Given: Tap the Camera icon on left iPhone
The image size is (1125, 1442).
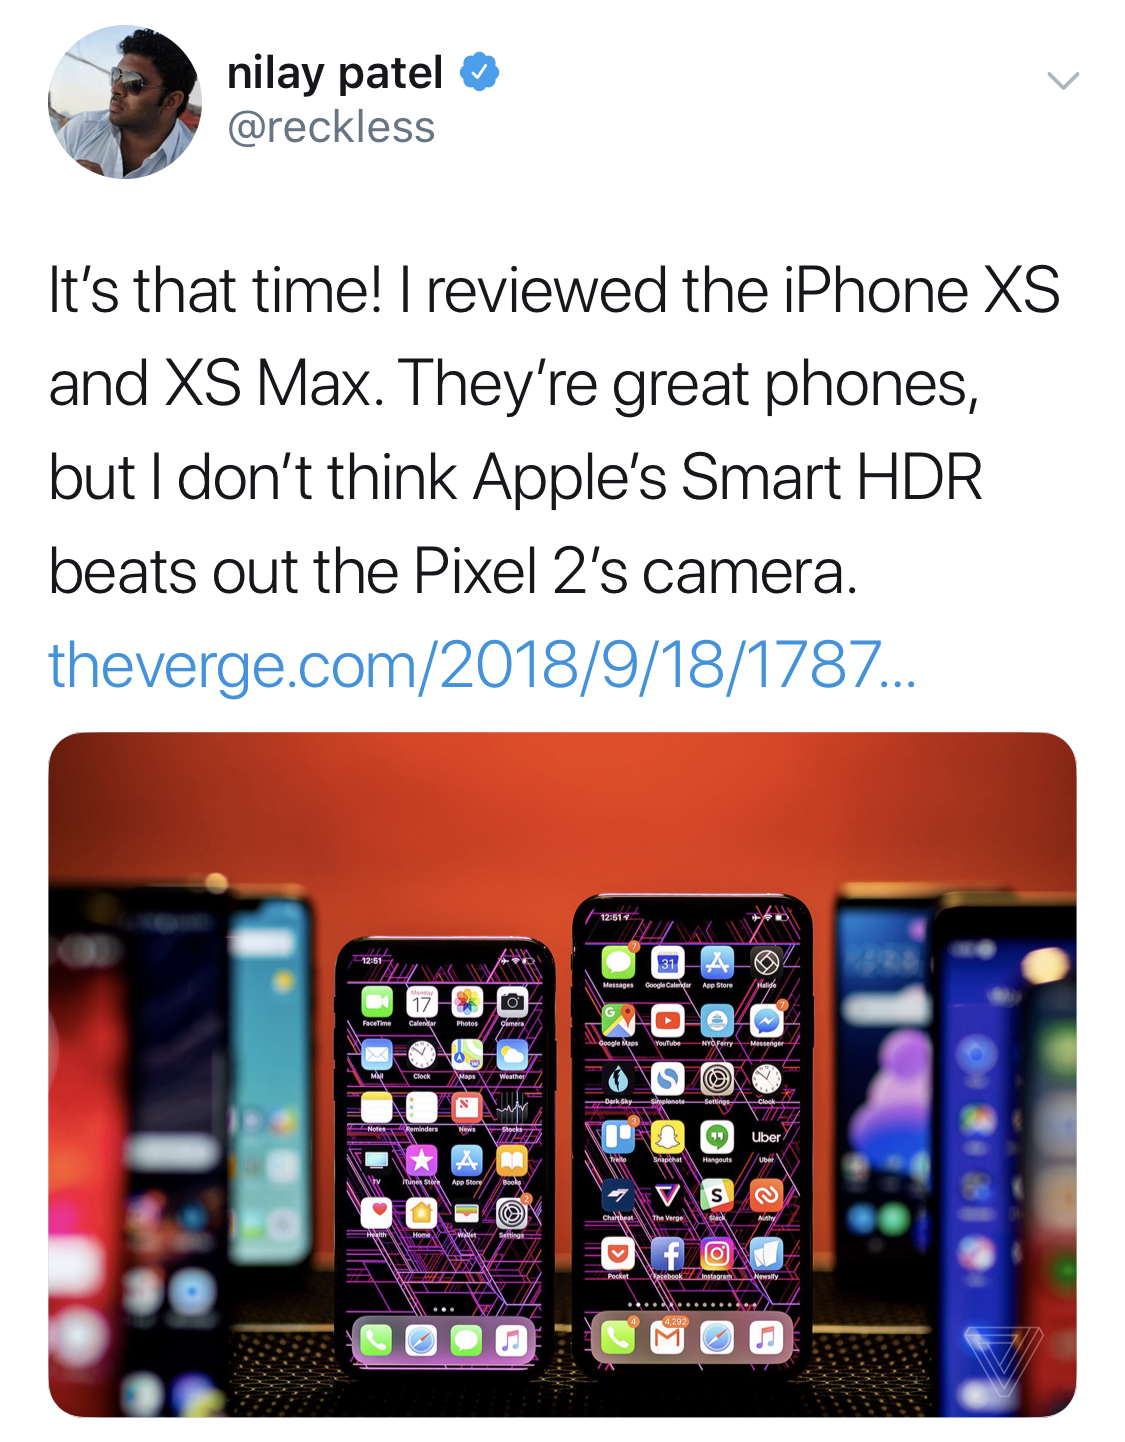Looking at the screenshot, I should coord(512,1001).
